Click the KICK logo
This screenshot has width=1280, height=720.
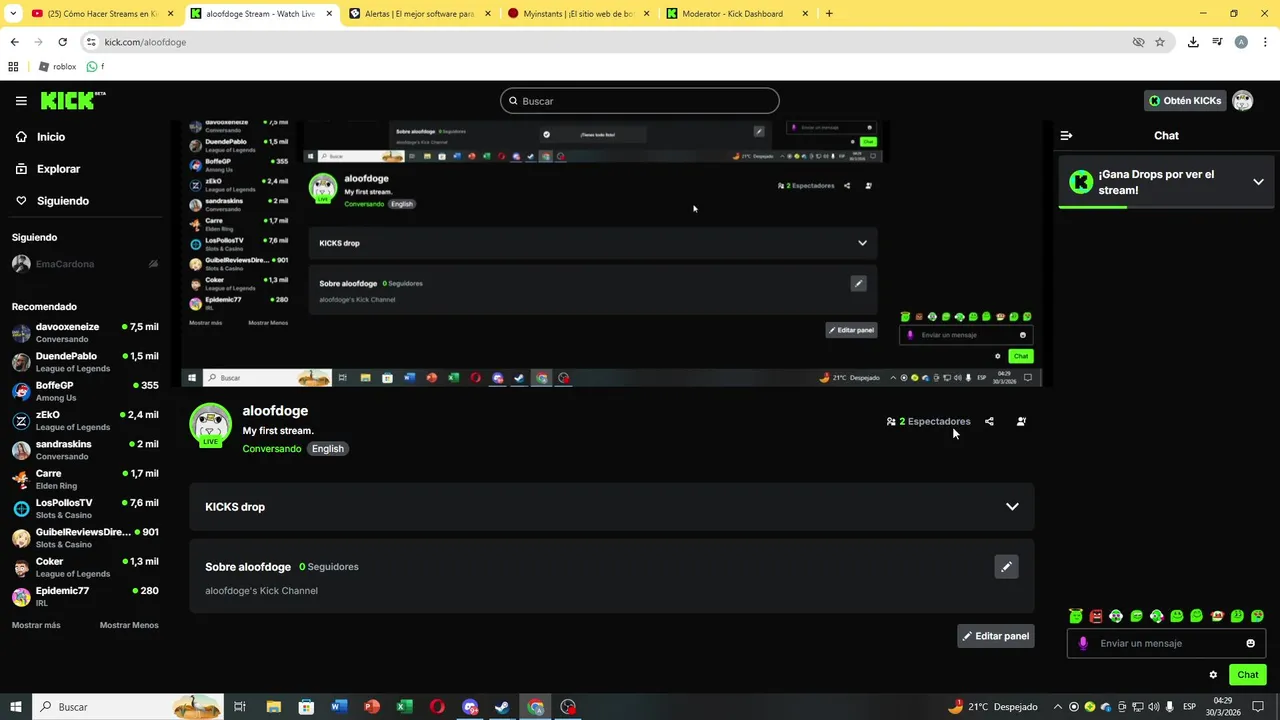(x=72, y=100)
